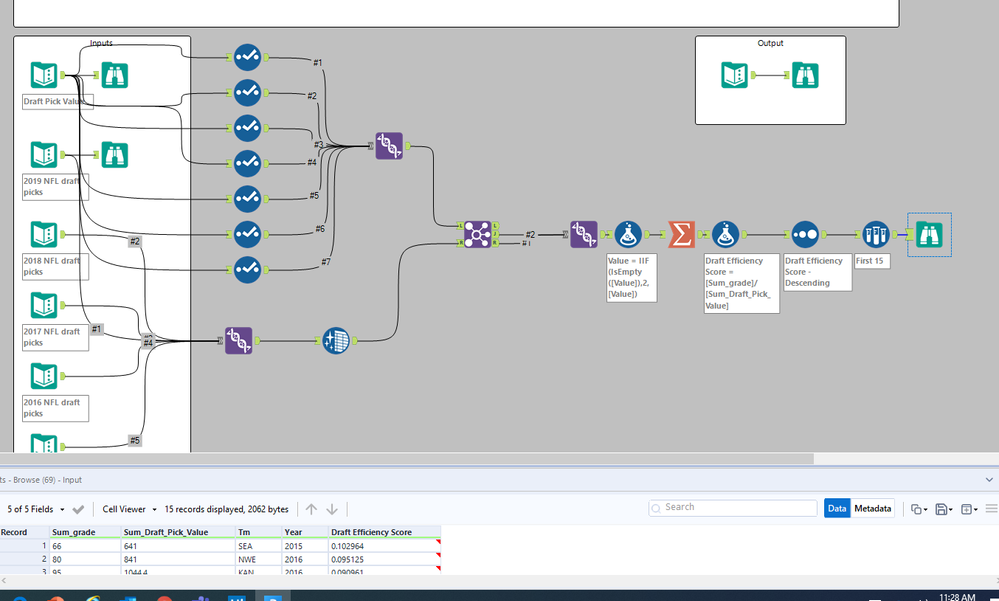This screenshot has height=601, width=999.
Task: Click the Join tool on the canvas
Action: point(477,234)
